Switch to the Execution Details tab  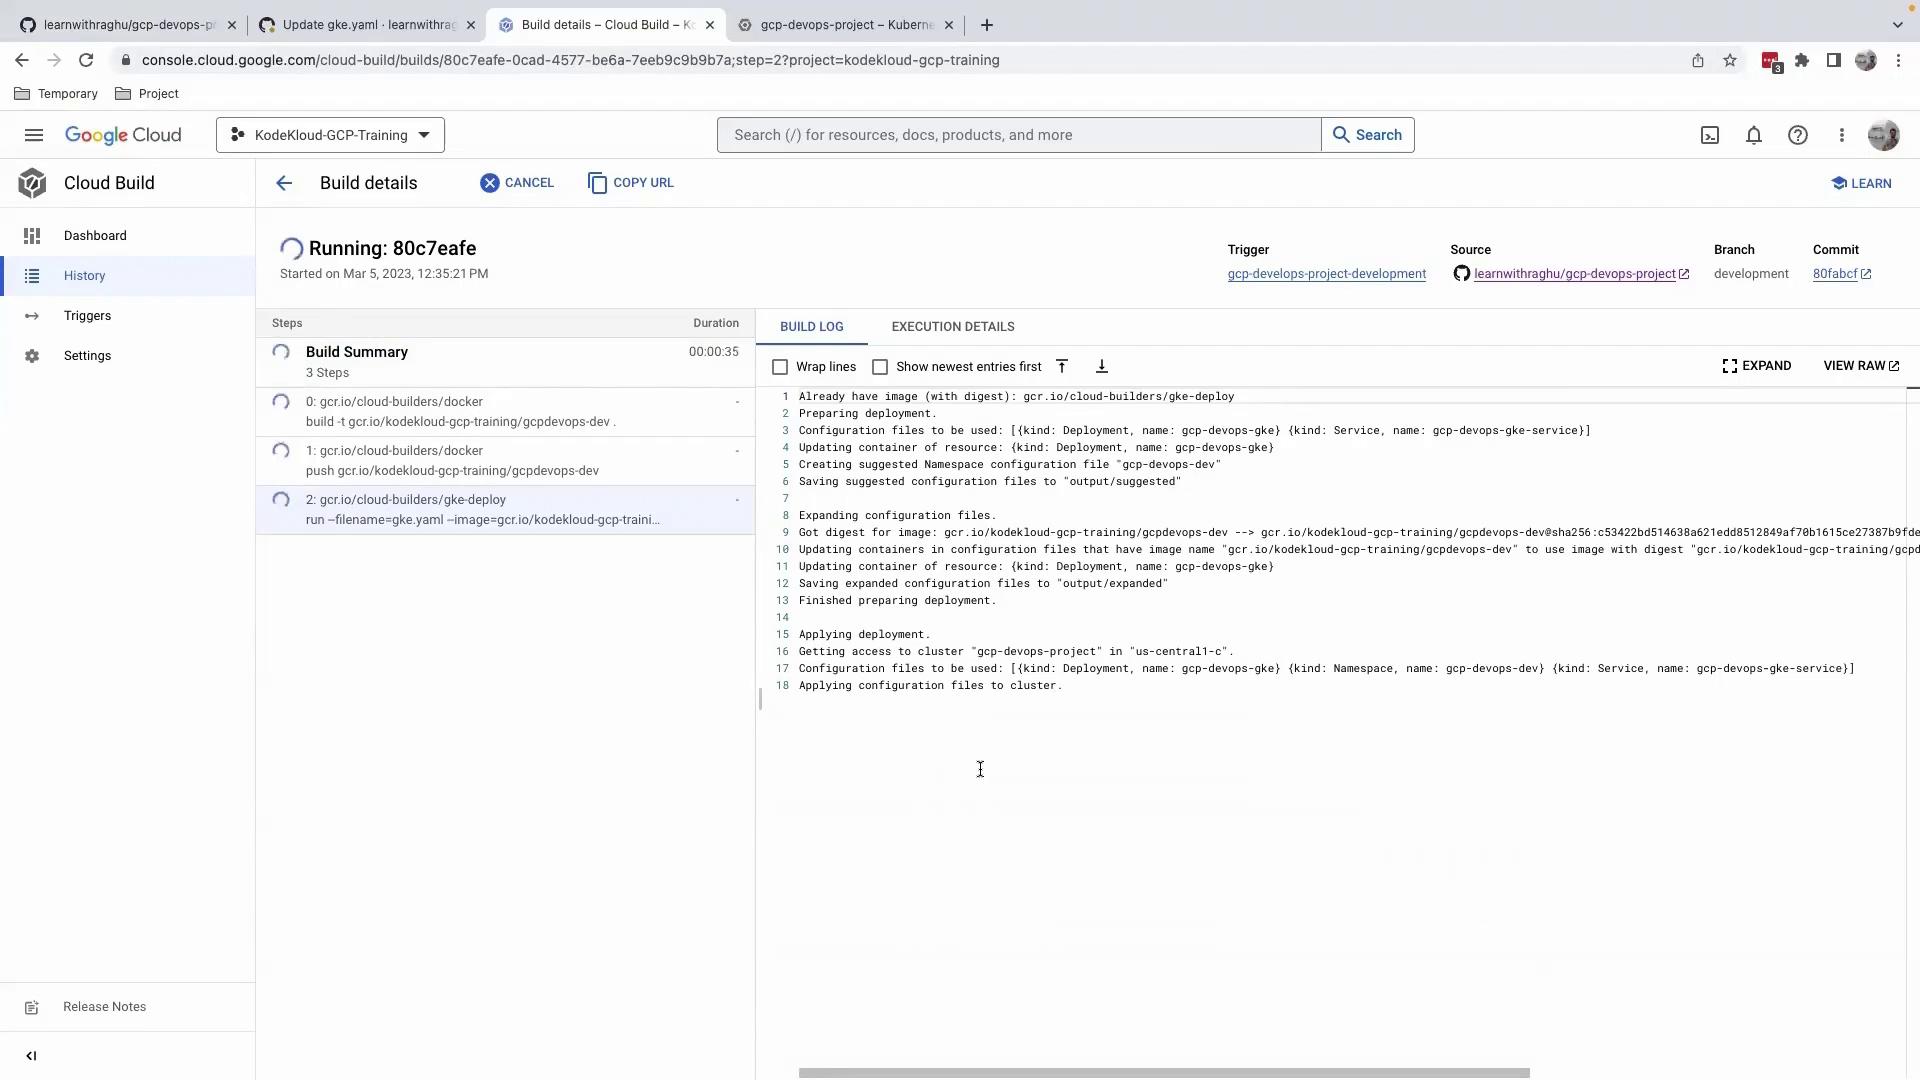pyautogui.click(x=952, y=327)
